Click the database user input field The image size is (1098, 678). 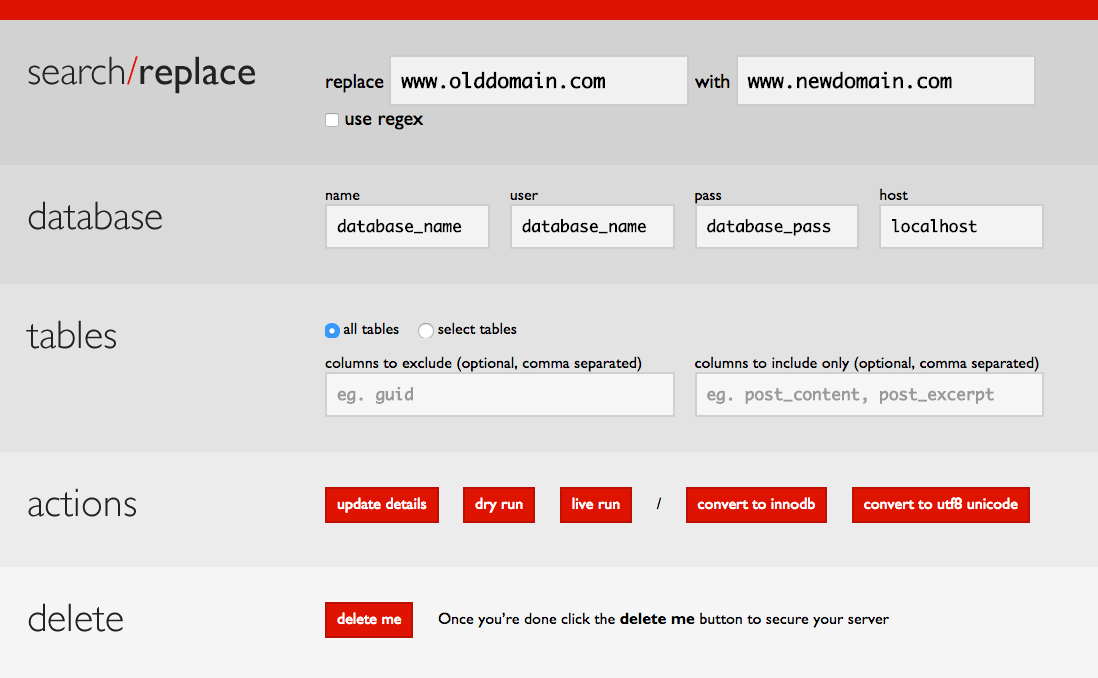[592, 227]
